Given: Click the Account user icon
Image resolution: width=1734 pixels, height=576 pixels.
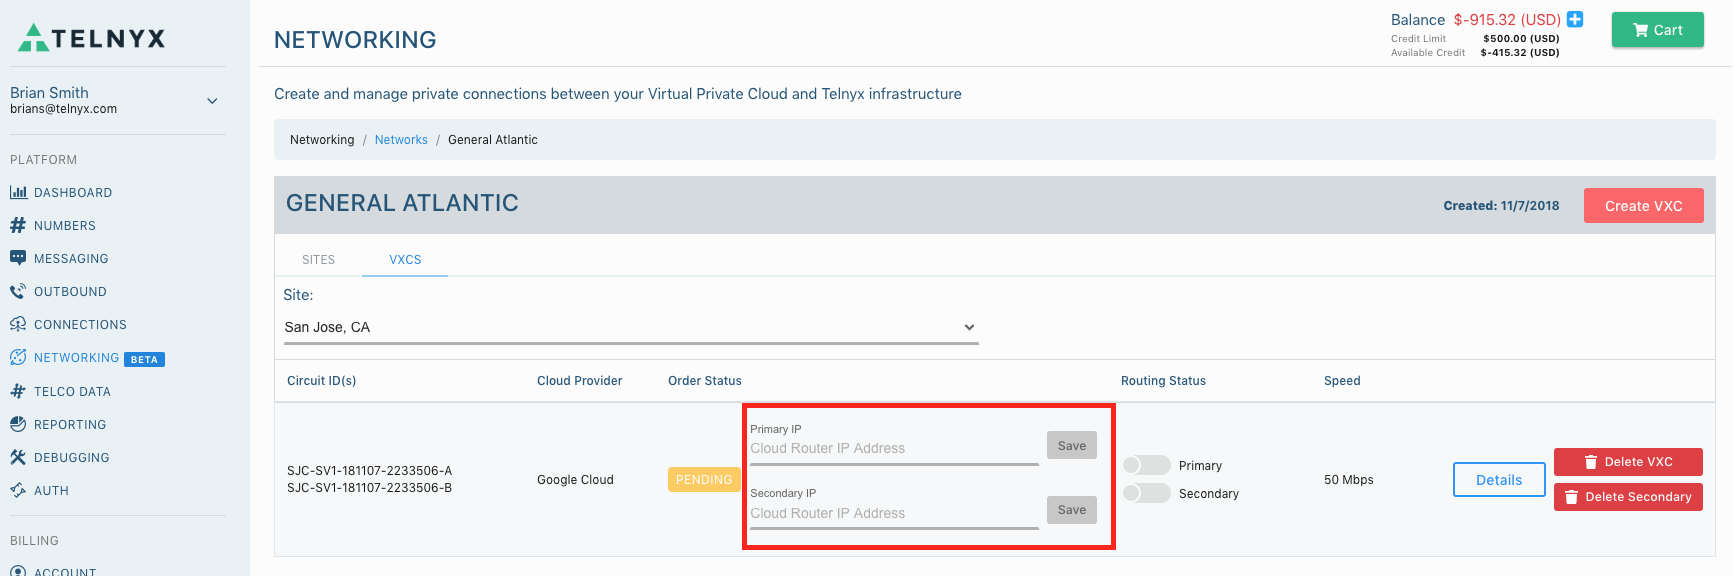Looking at the screenshot, I should point(18,572).
